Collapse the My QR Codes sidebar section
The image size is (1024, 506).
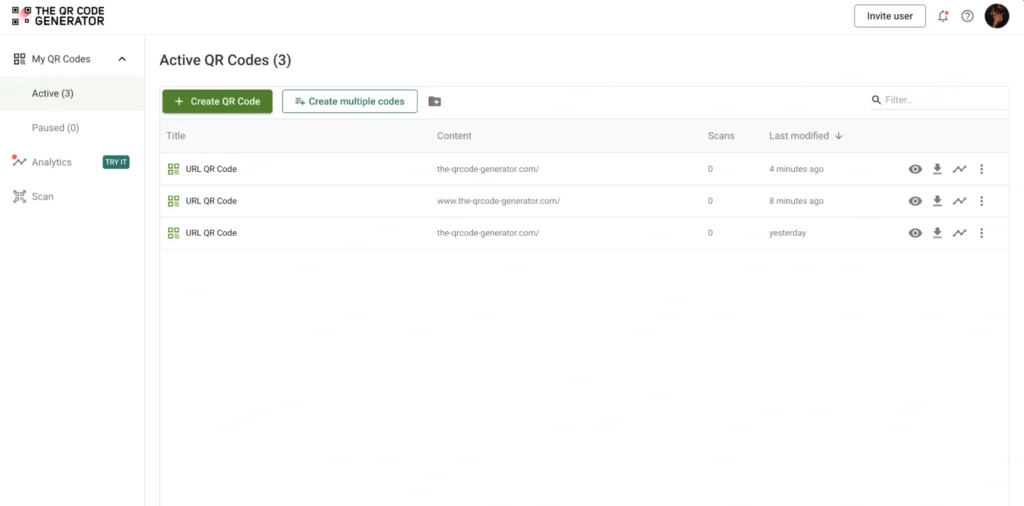122,59
